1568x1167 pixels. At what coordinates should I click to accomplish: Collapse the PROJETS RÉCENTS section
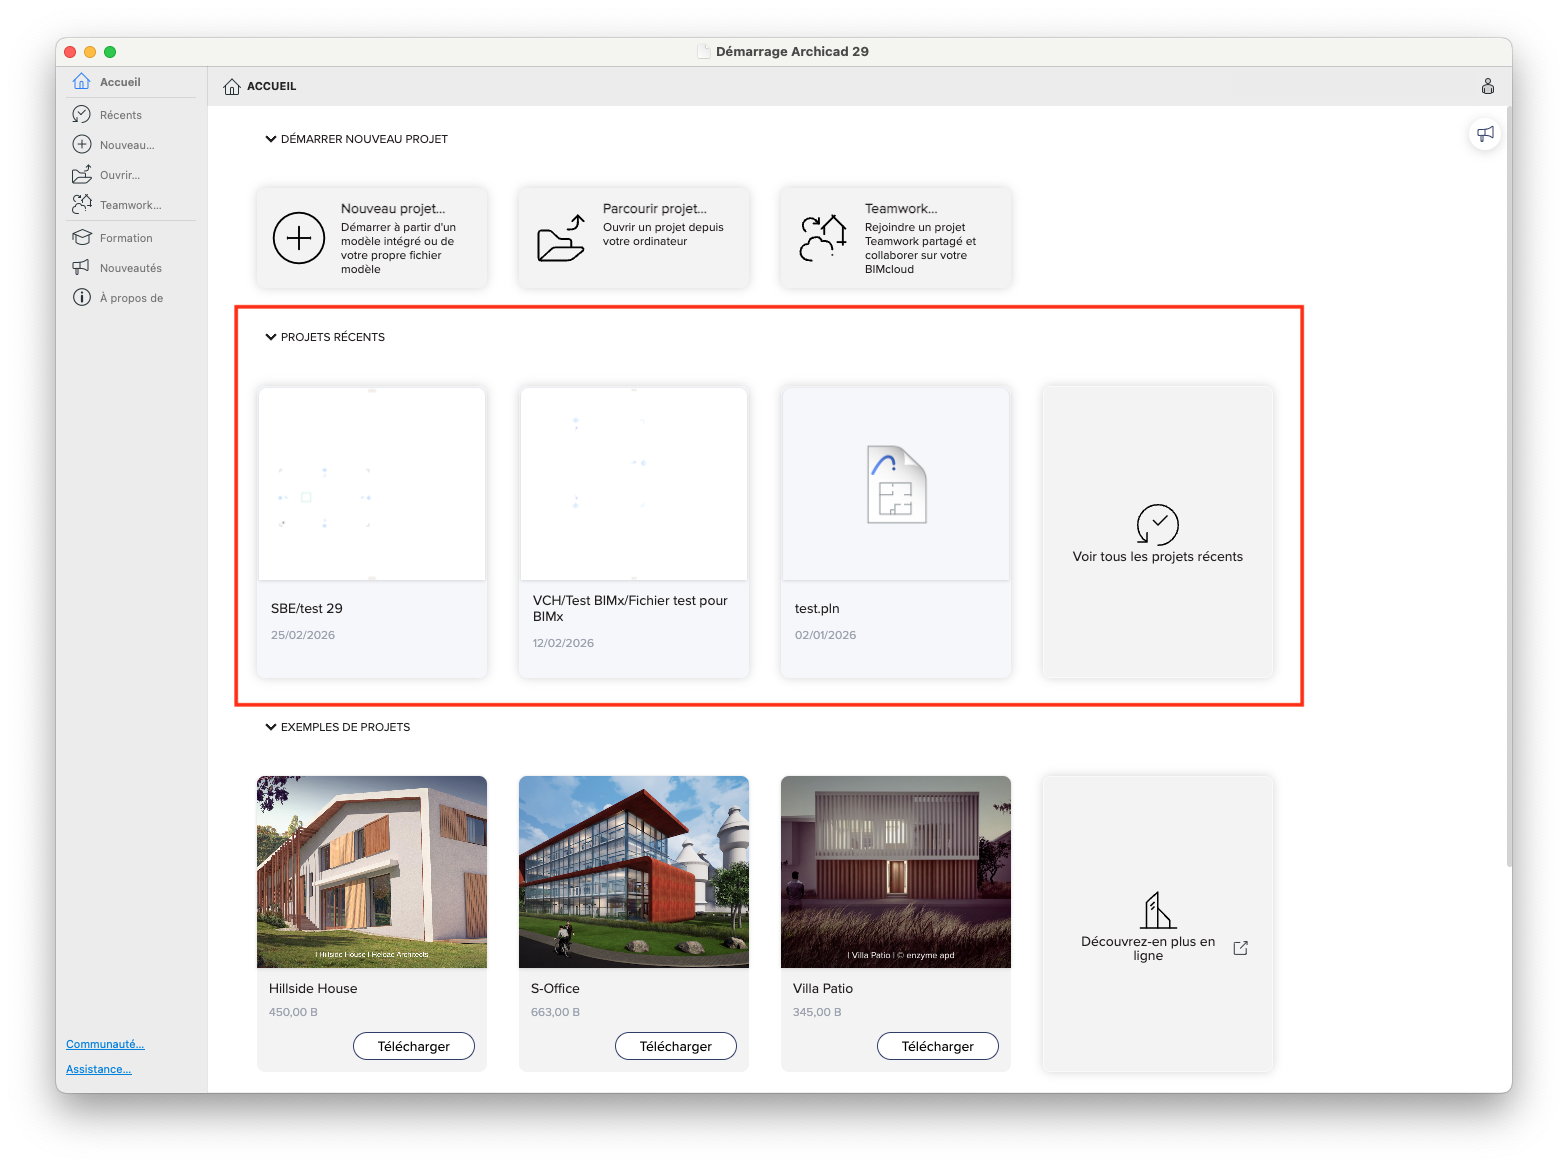click(x=270, y=337)
